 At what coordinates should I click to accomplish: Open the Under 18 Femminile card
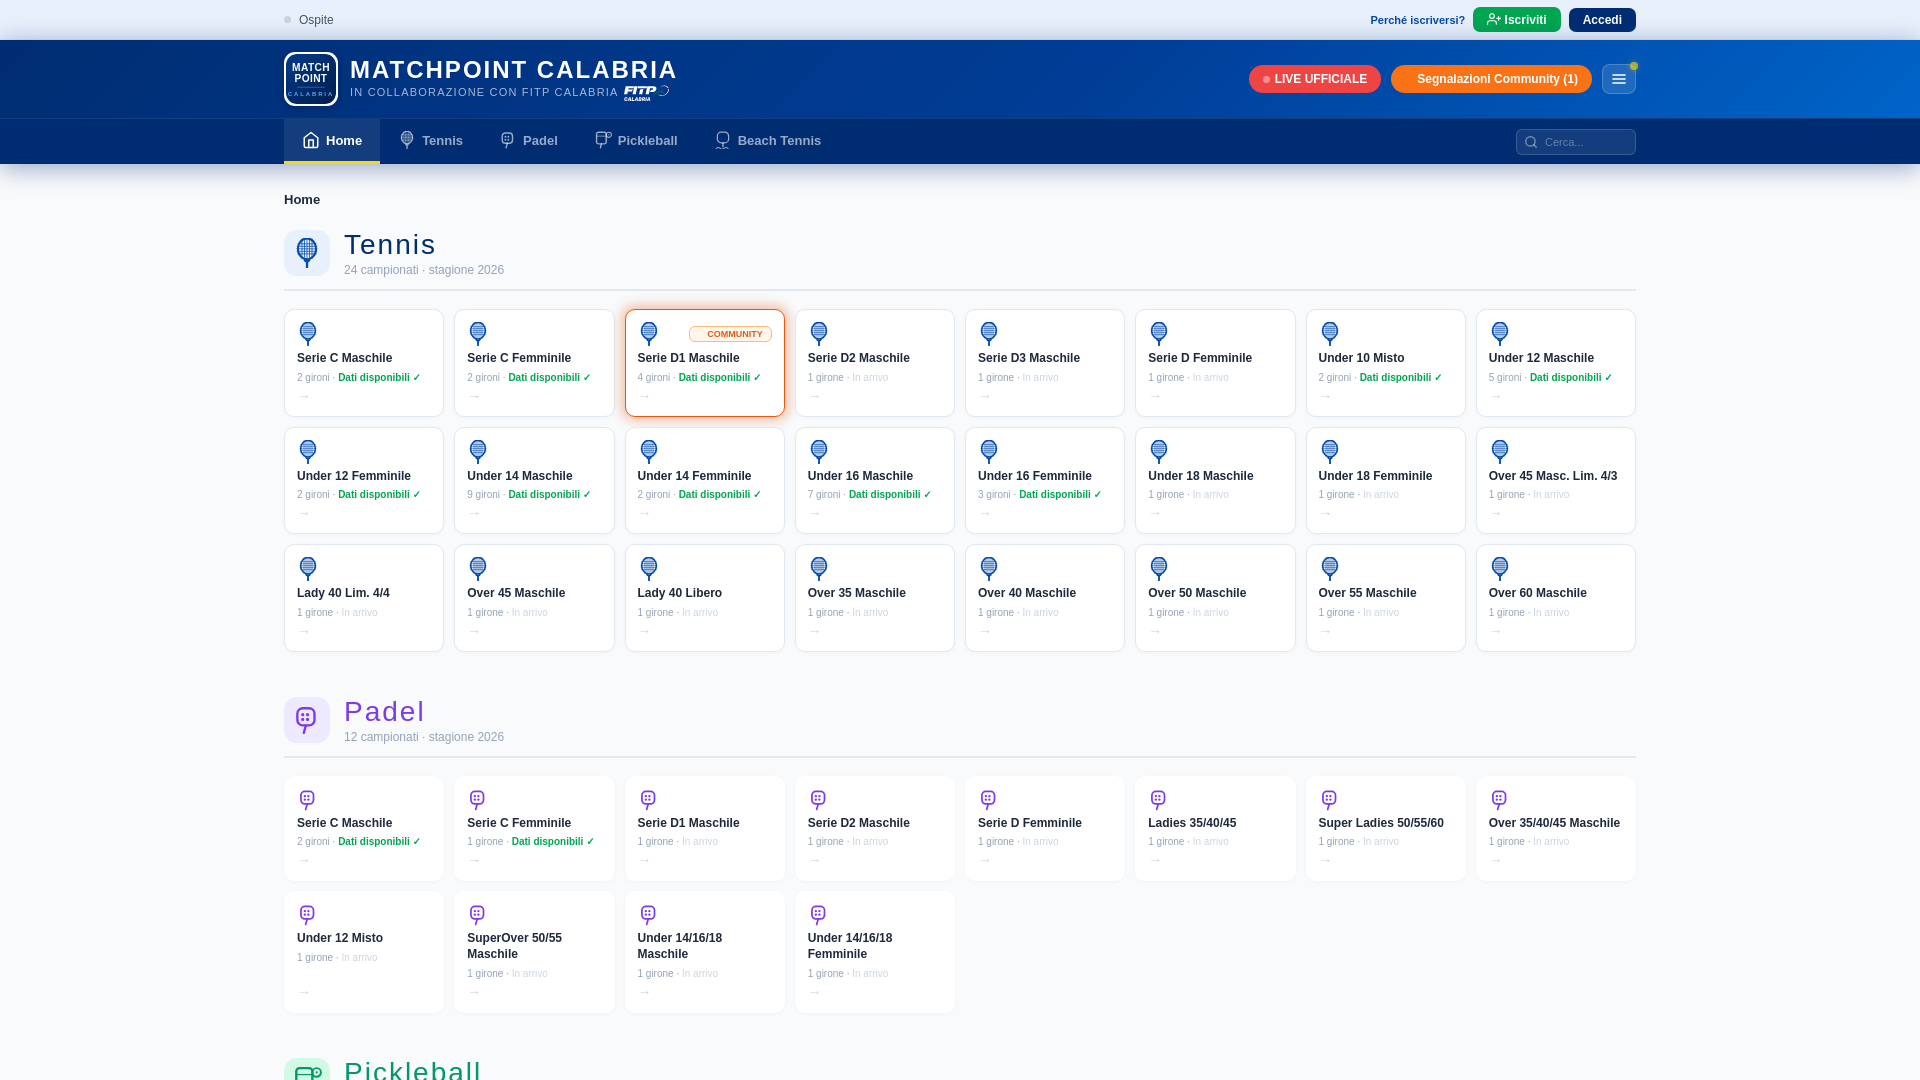point(1386,481)
